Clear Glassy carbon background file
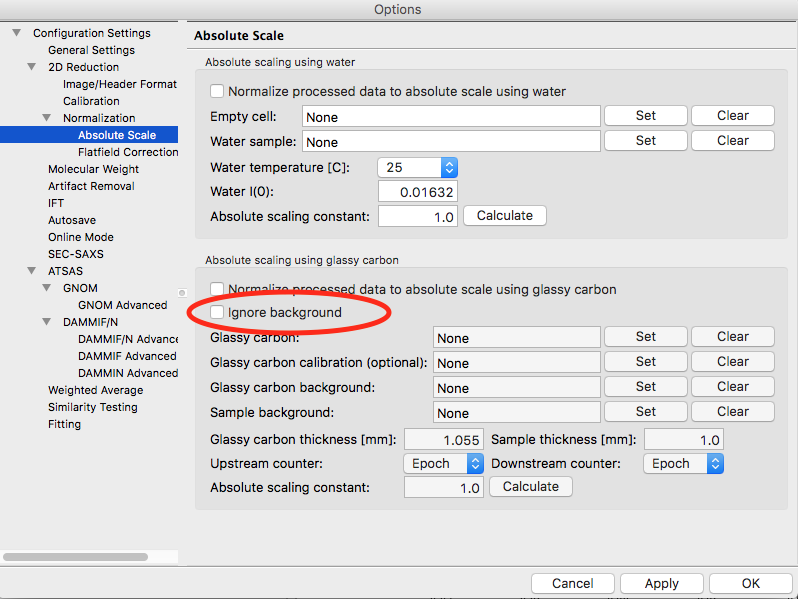The width and height of the screenshot is (798, 599). pyautogui.click(x=733, y=386)
